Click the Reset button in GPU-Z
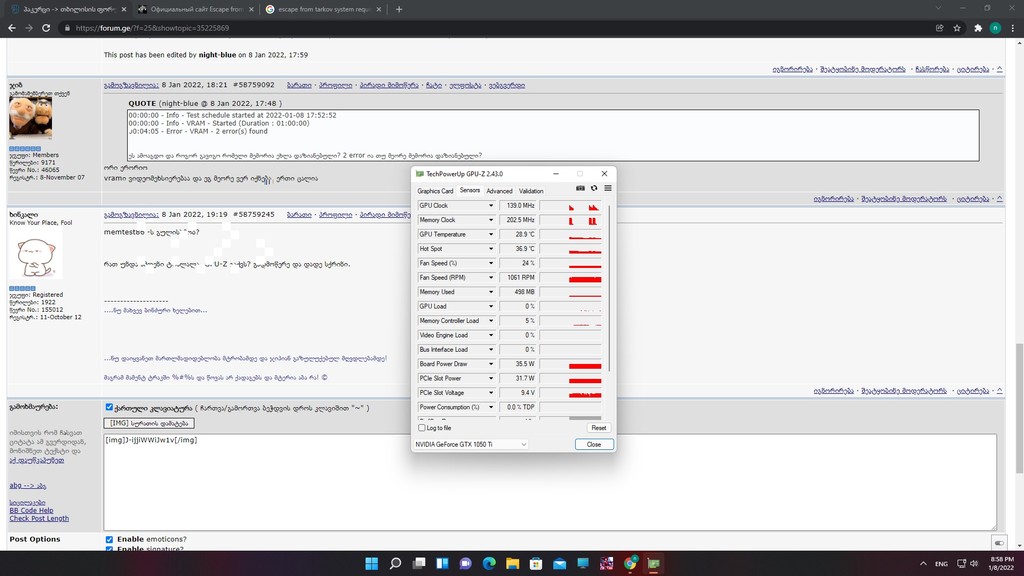 point(598,428)
